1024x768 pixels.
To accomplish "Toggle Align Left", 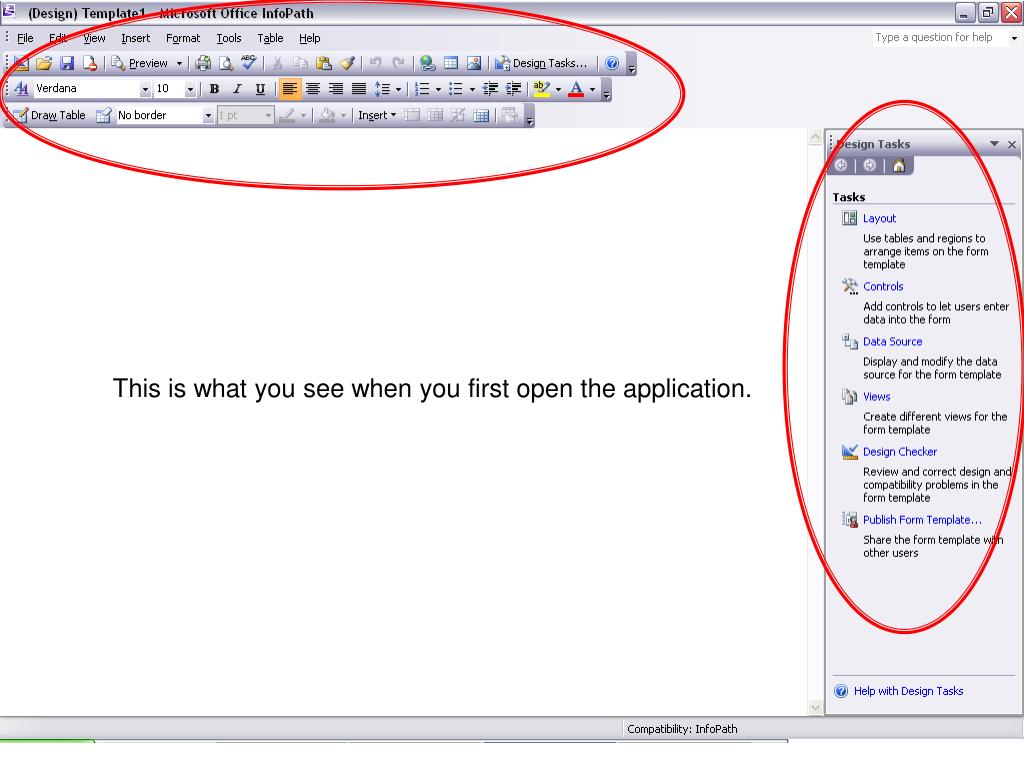I will 289,89.
